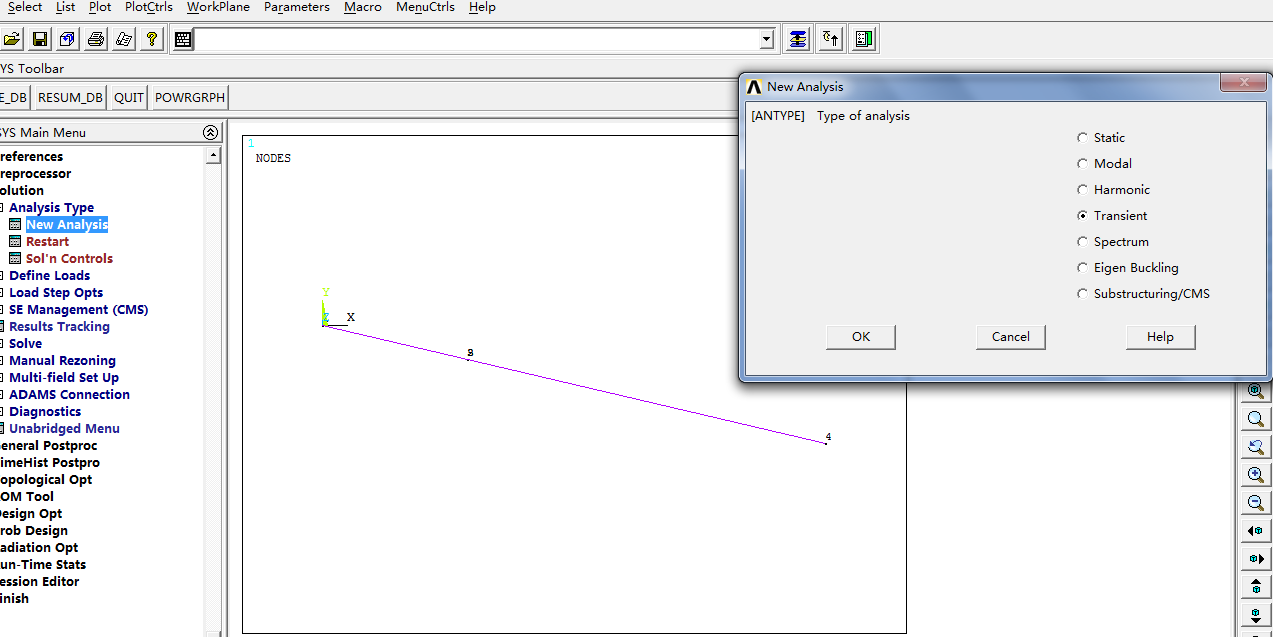Click the RESUM_DB toolbar button
The height and width of the screenshot is (637, 1273).
pos(70,97)
